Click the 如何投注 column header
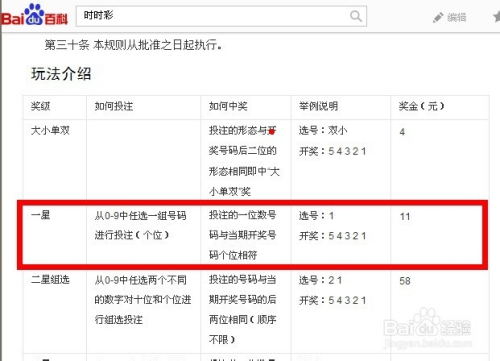 pyautogui.click(x=114, y=106)
